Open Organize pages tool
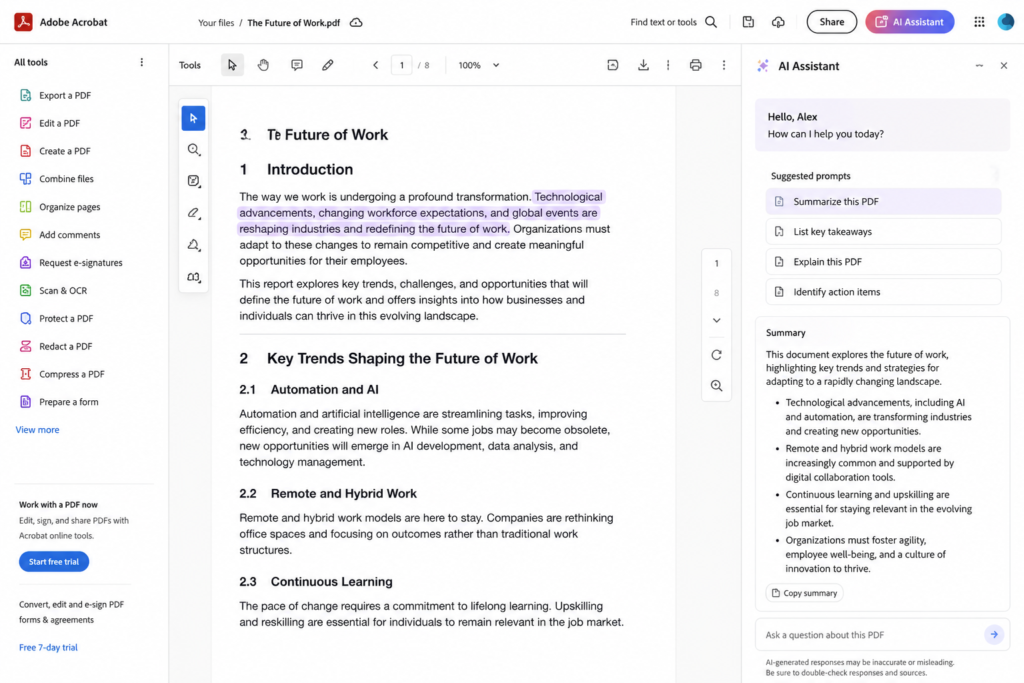Image resolution: width=1024 pixels, height=683 pixels. tap(60, 207)
